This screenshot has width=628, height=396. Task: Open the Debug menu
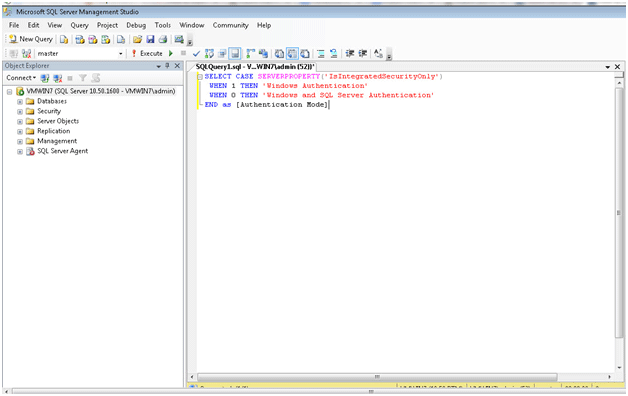click(x=136, y=25)
